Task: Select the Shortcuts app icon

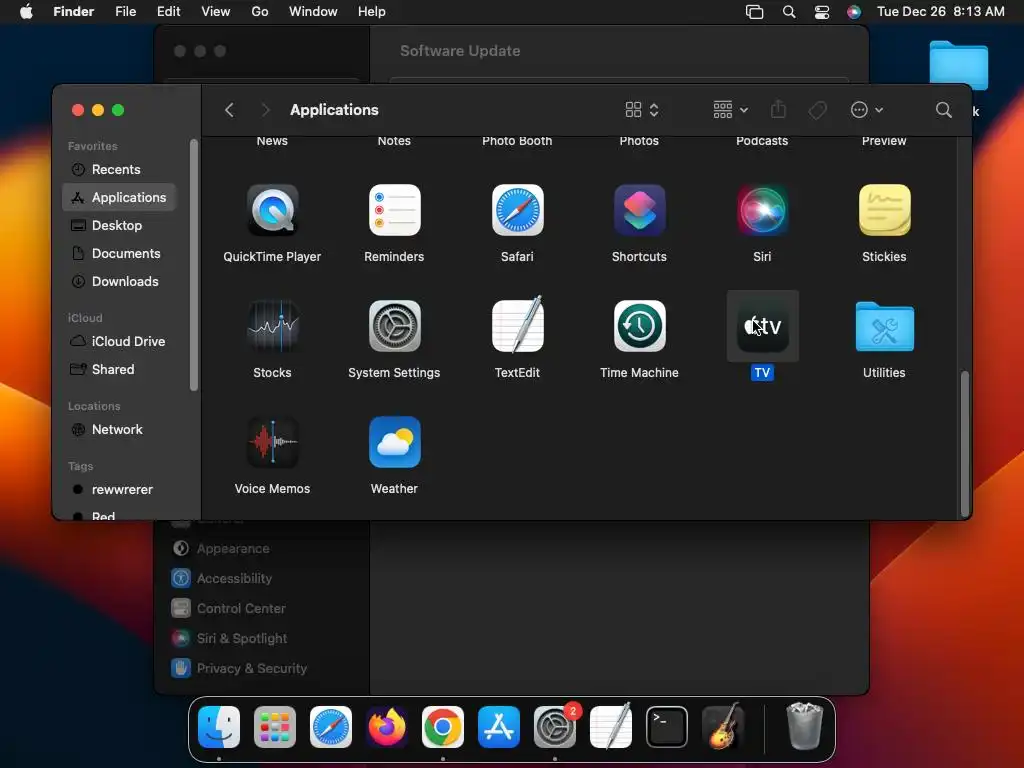Action: (x=639, y=210)
